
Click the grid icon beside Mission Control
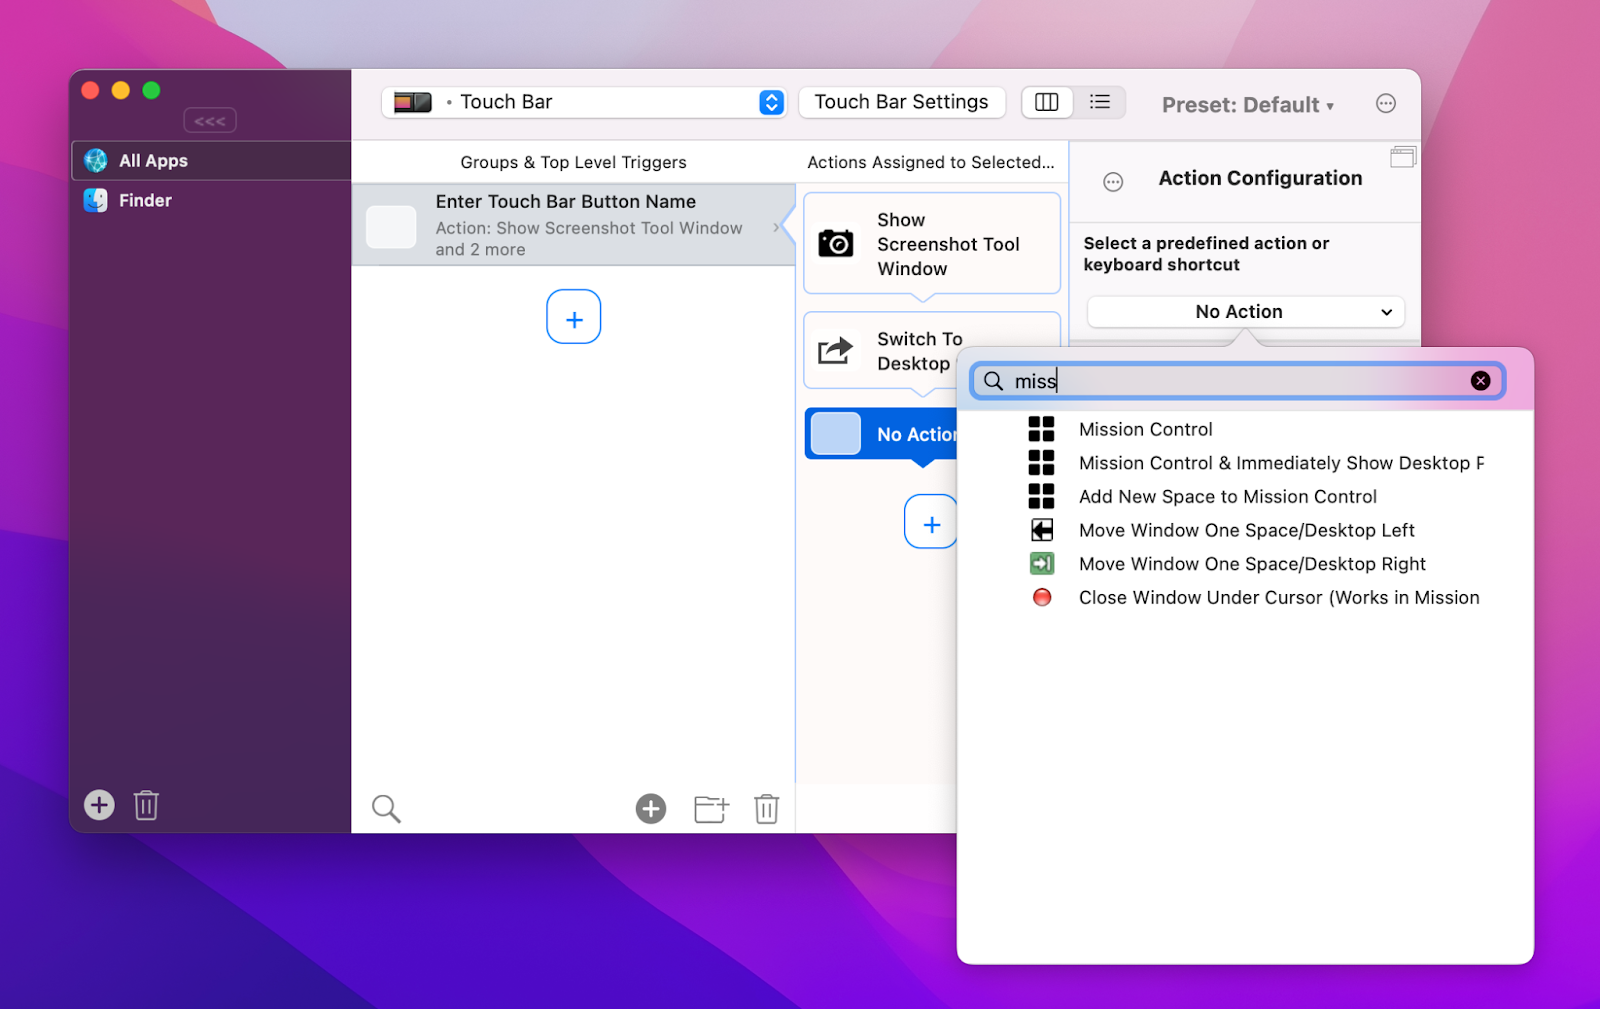[1042, 429]
